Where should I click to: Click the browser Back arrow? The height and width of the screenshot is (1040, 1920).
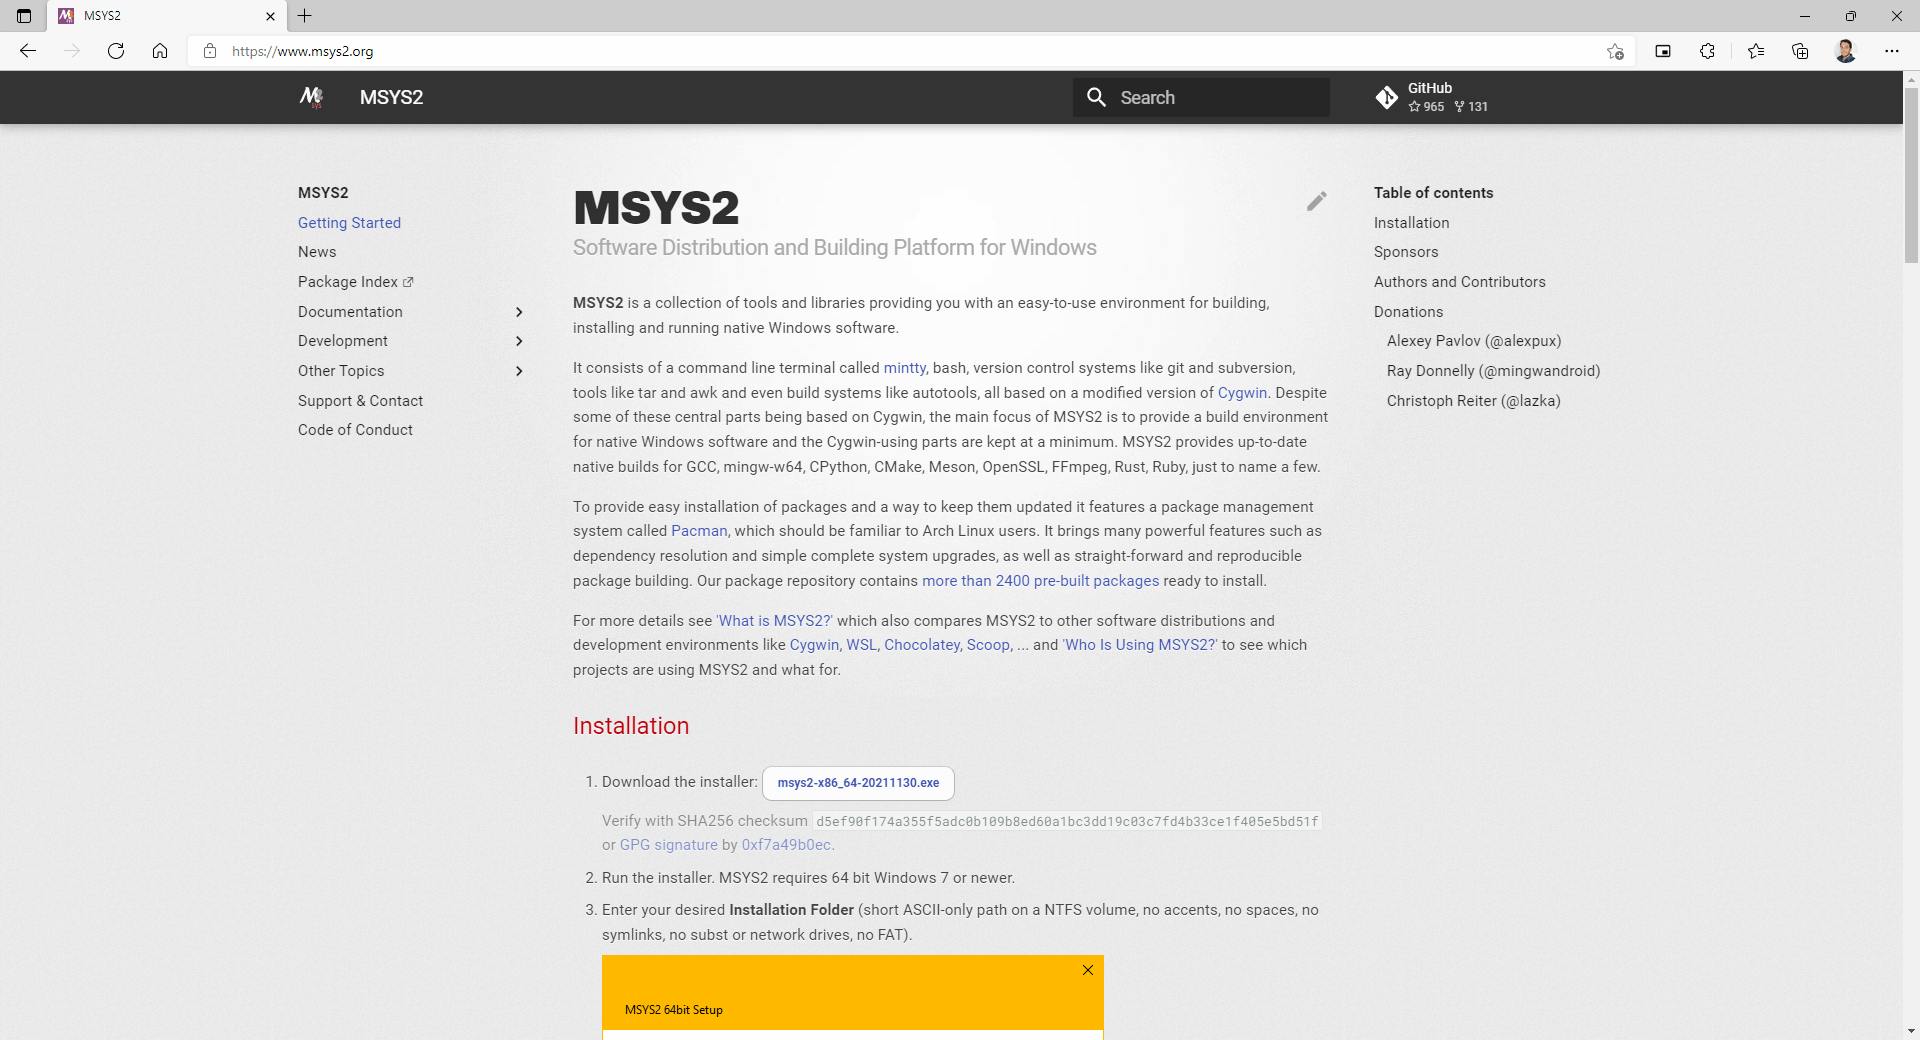tap(28, 51)
